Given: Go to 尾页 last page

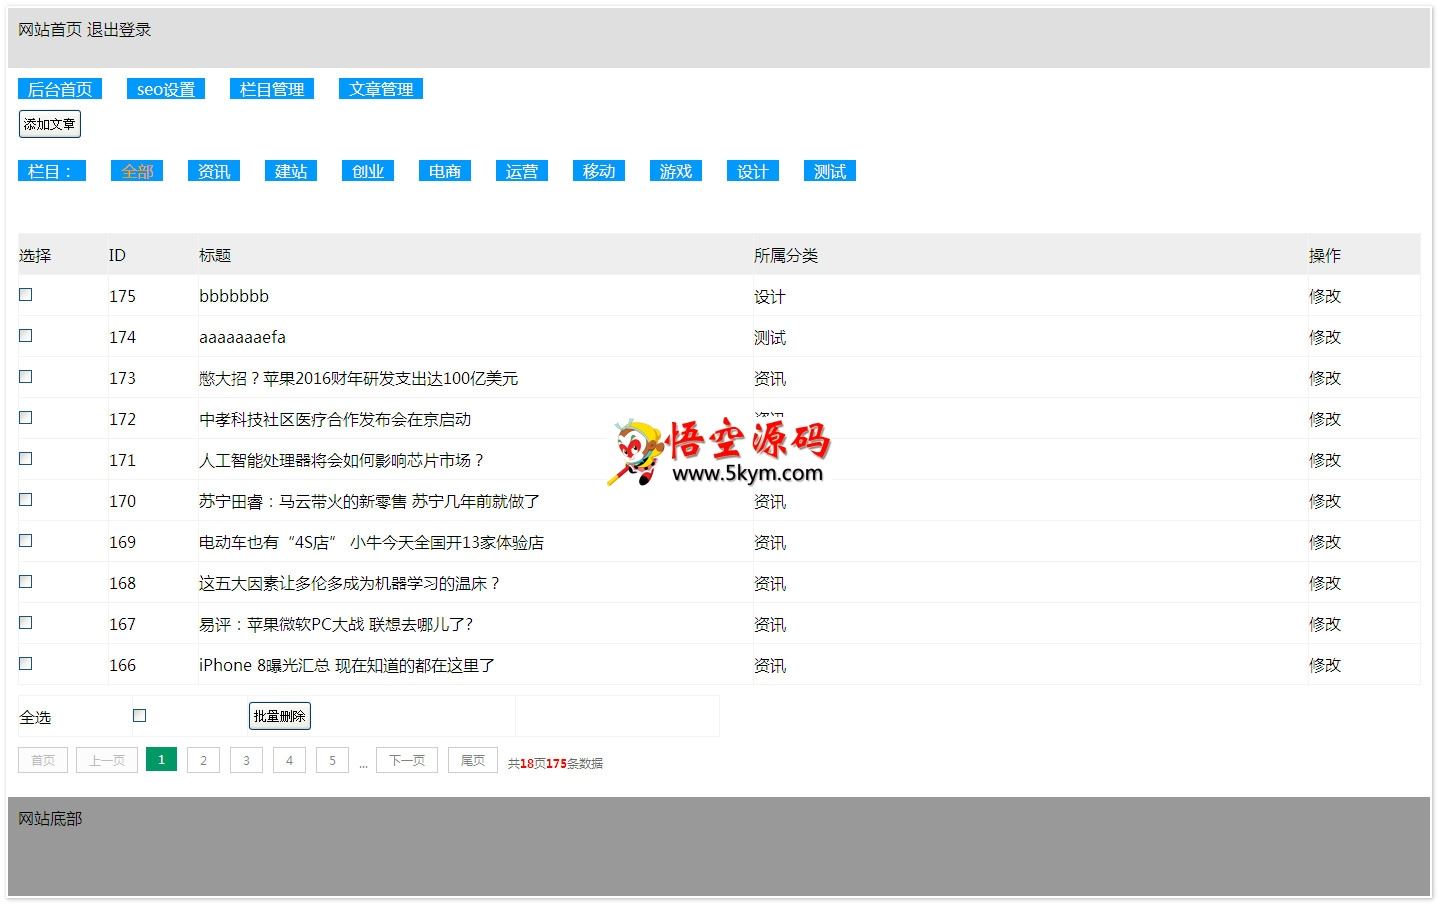Looking at the screenshot, I should point(473,760).
